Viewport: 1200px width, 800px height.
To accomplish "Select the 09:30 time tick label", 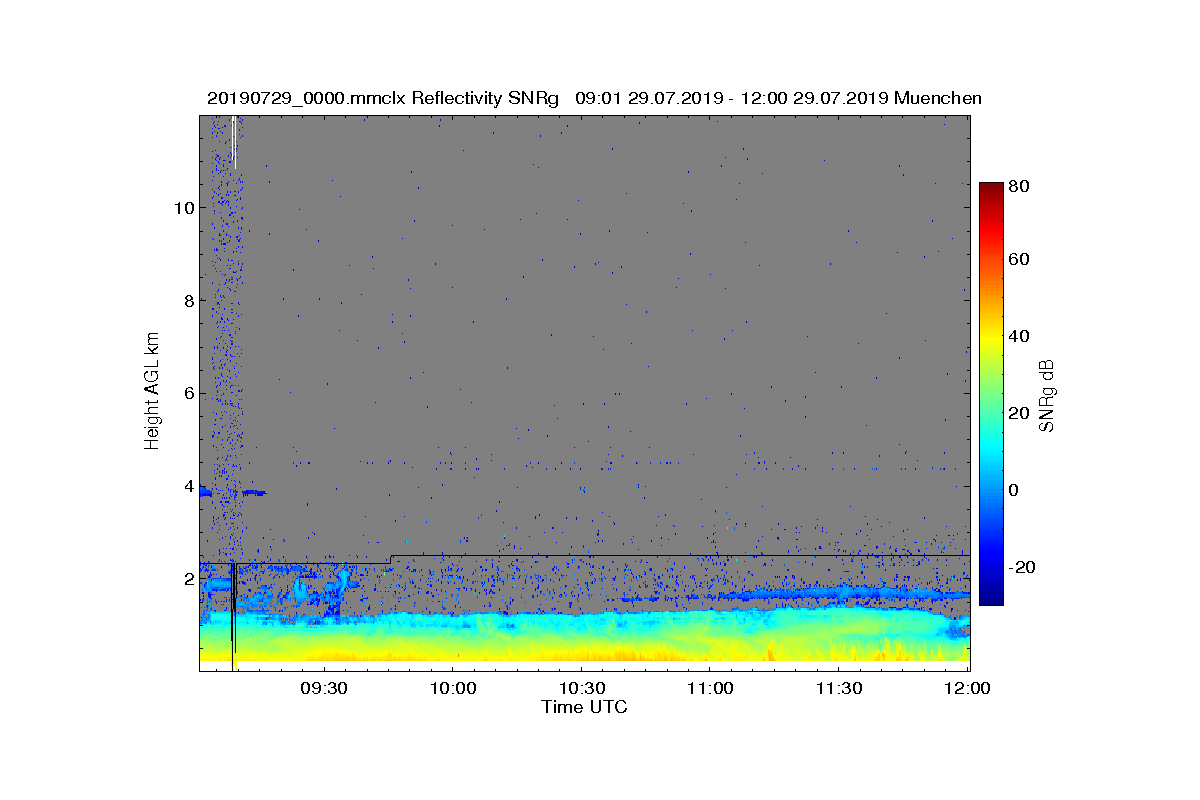I will click(x=324, y=688).
